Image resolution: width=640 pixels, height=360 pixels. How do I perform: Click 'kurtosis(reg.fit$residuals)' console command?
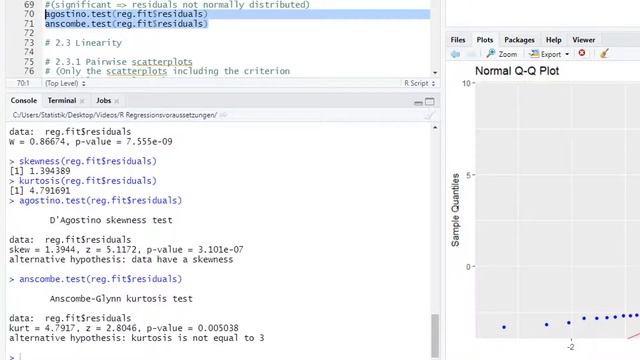[x=88, y=181]
